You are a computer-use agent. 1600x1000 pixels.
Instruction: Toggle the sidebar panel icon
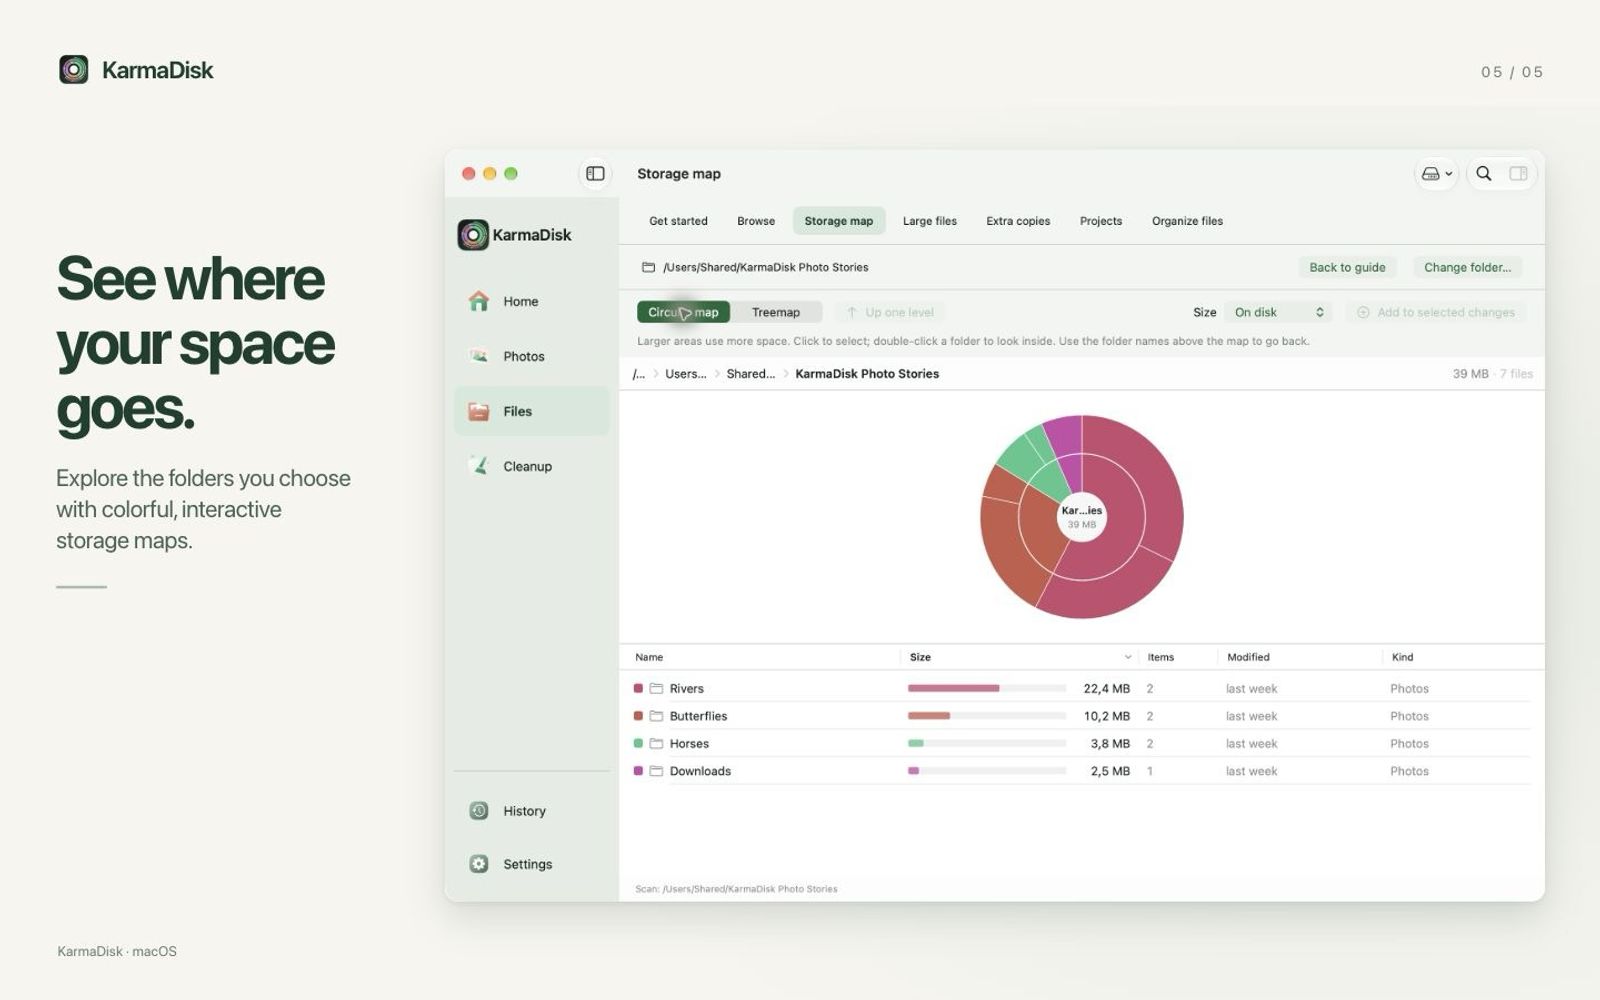(595, 174)
